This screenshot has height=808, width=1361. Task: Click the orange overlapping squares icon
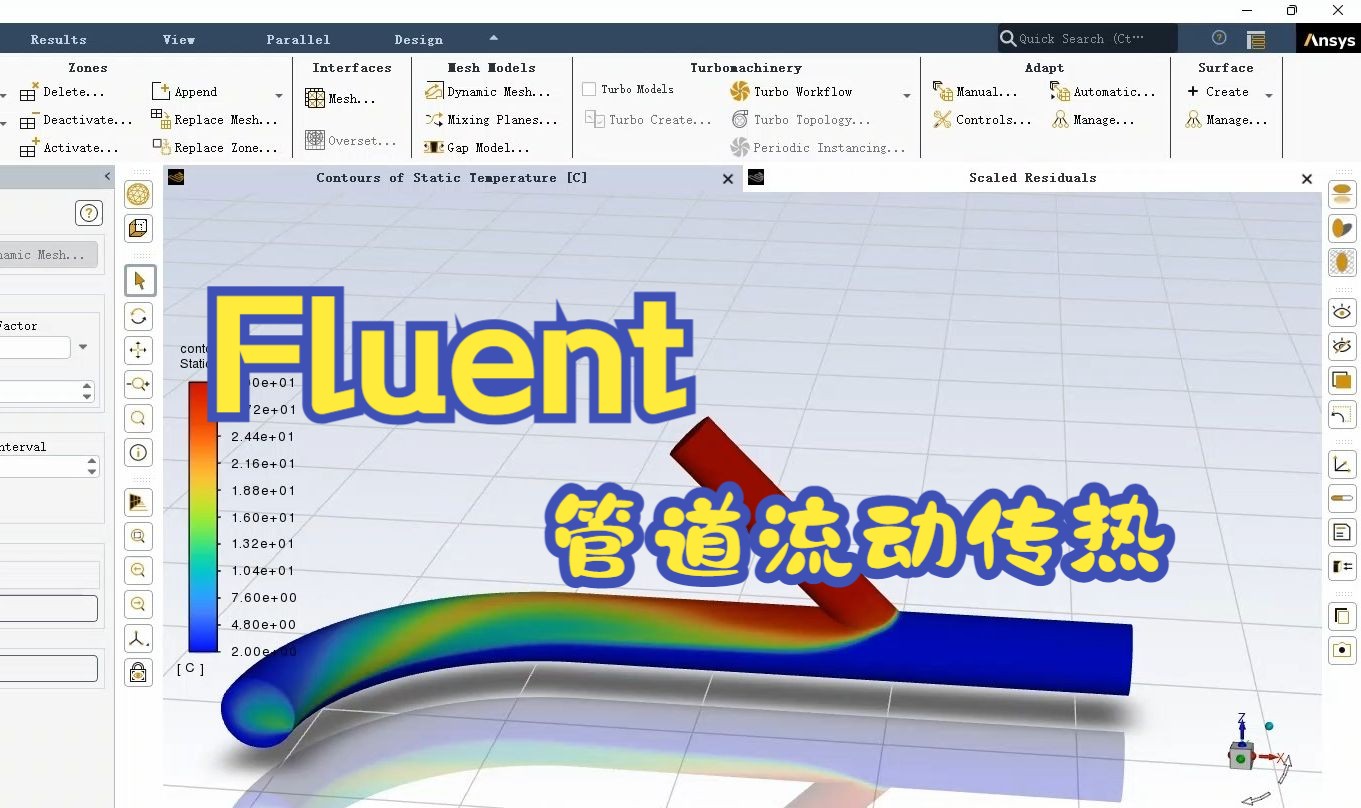(1342, 380)
